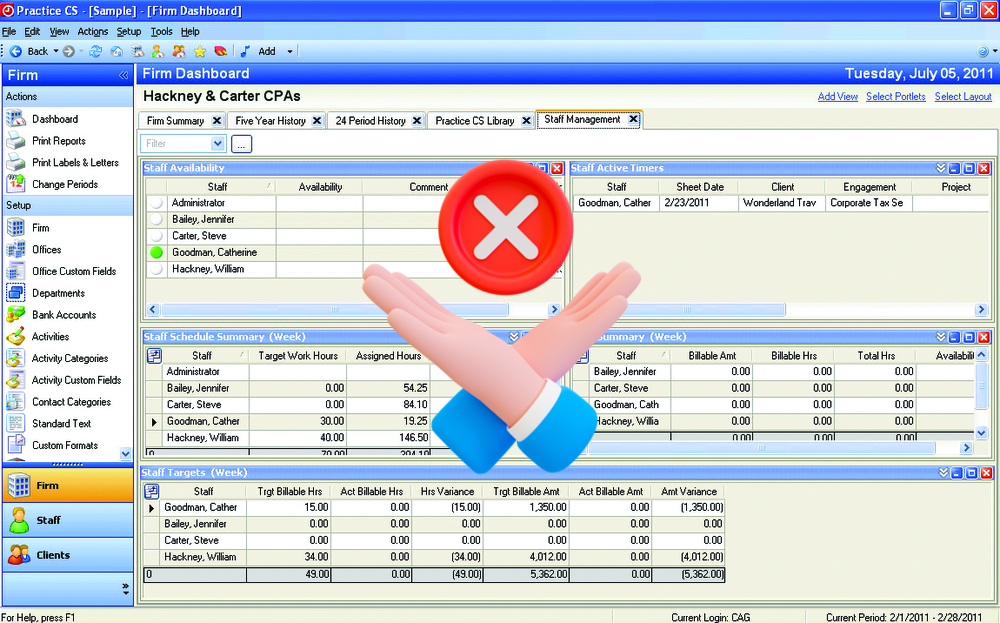Screen dimensions: 1000x623
Task: Click sidebar Setup list scroll down arrow
Action: (125, 454)
